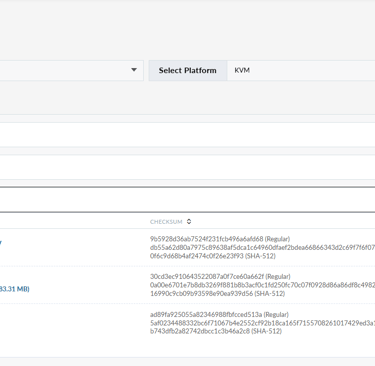Open the blue file link in first row
The image size is (375, 366).
point(1,242)
